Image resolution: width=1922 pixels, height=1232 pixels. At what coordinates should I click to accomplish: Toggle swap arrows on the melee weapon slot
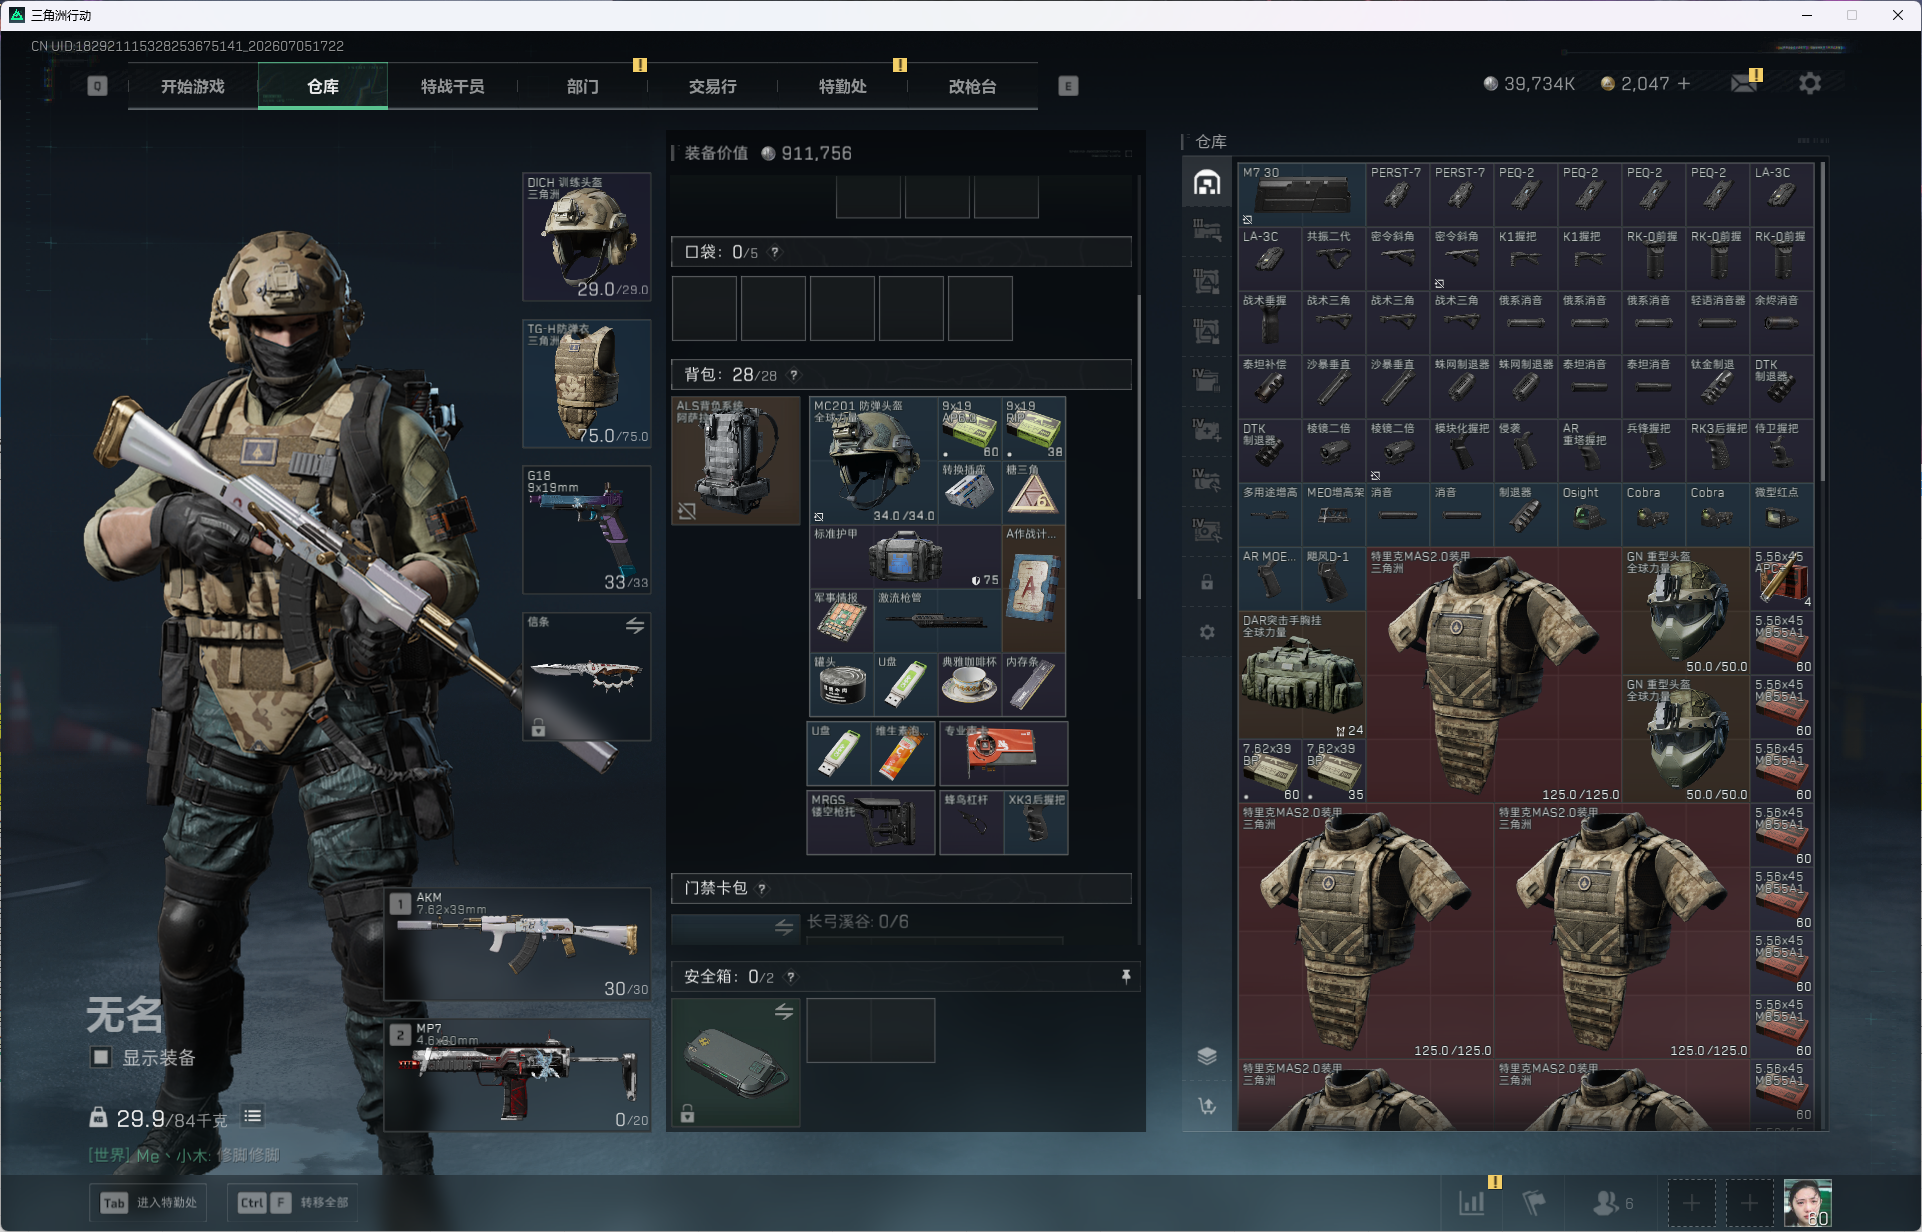(635, 626)
